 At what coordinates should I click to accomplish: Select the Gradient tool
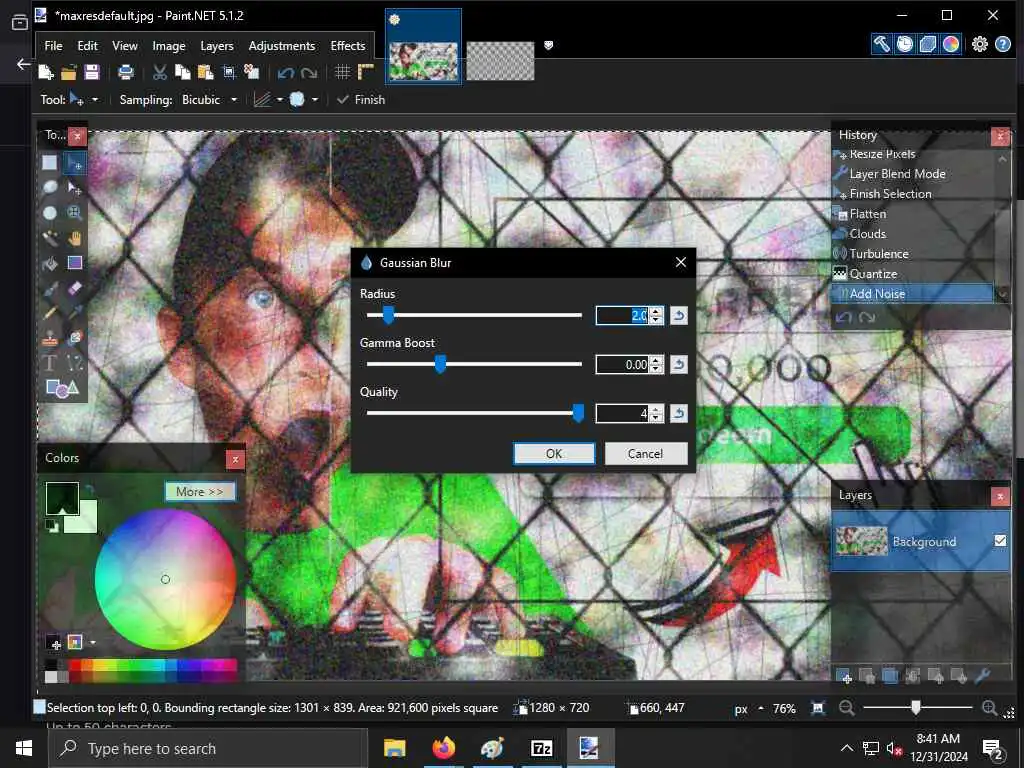[74, 263]
